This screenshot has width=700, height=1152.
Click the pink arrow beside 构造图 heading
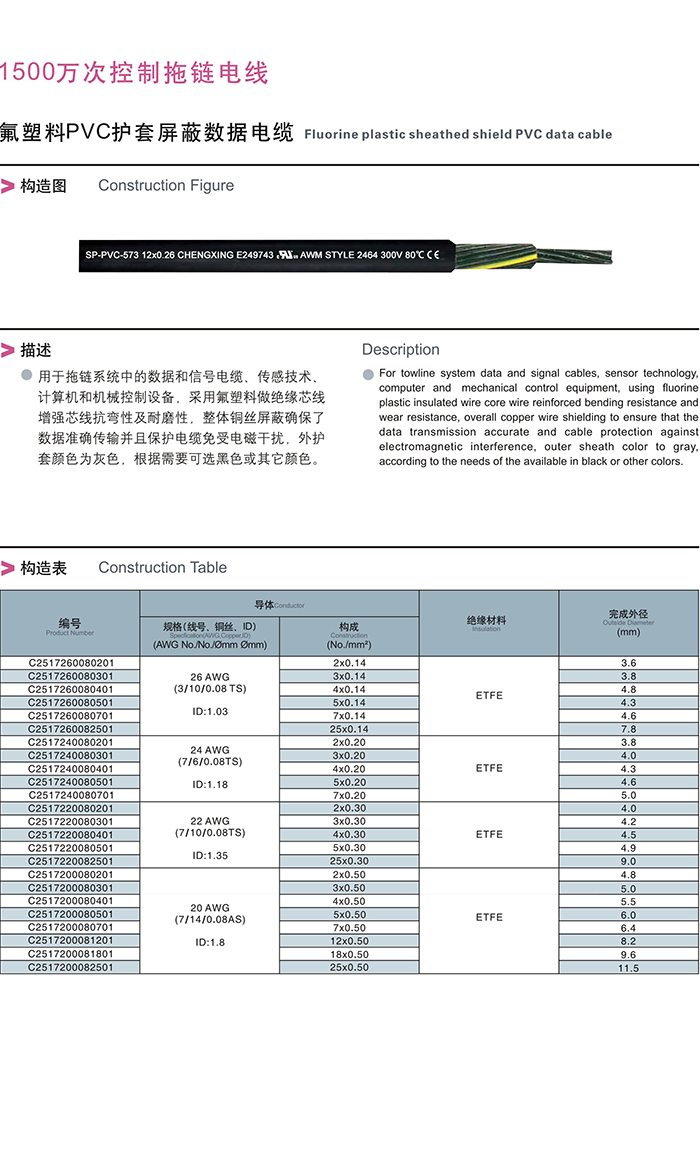8,186
